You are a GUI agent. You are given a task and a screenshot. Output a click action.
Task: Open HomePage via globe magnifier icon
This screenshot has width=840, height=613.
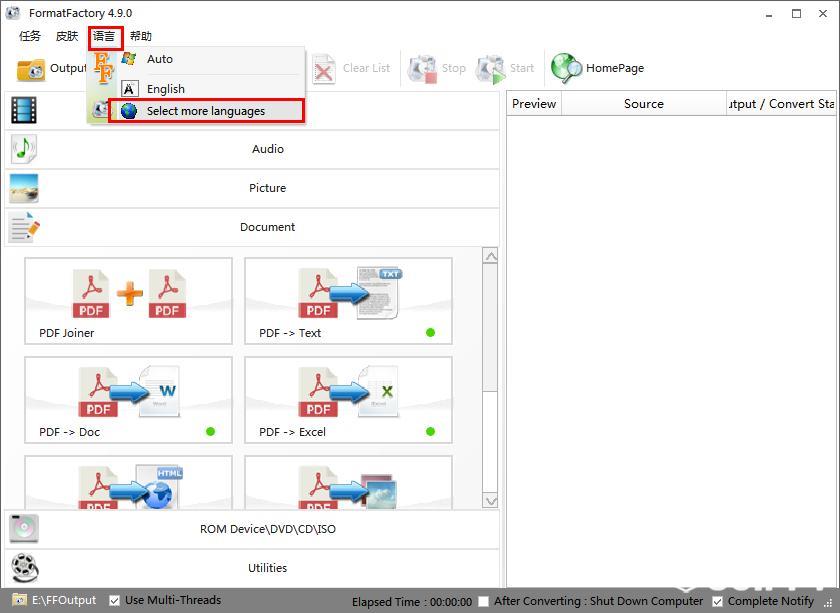pos(566,69)
